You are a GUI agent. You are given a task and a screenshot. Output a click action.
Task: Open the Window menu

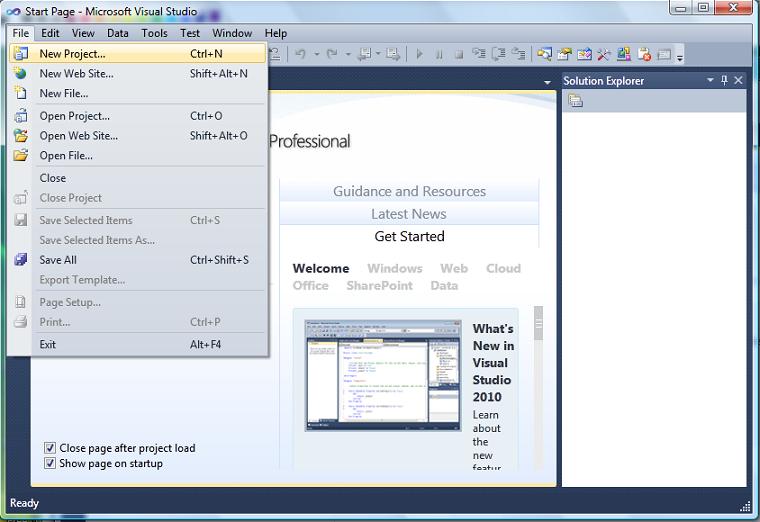pos(232,33)
